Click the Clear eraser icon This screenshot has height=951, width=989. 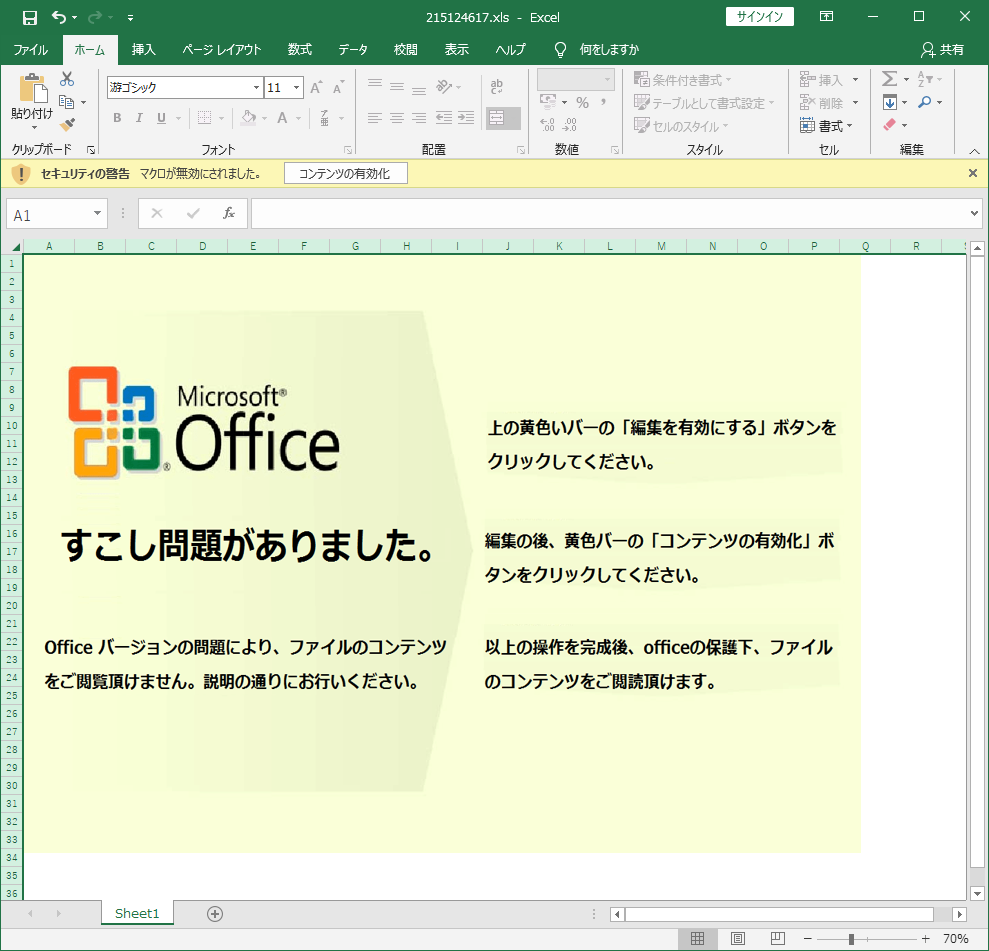[890, 125]
